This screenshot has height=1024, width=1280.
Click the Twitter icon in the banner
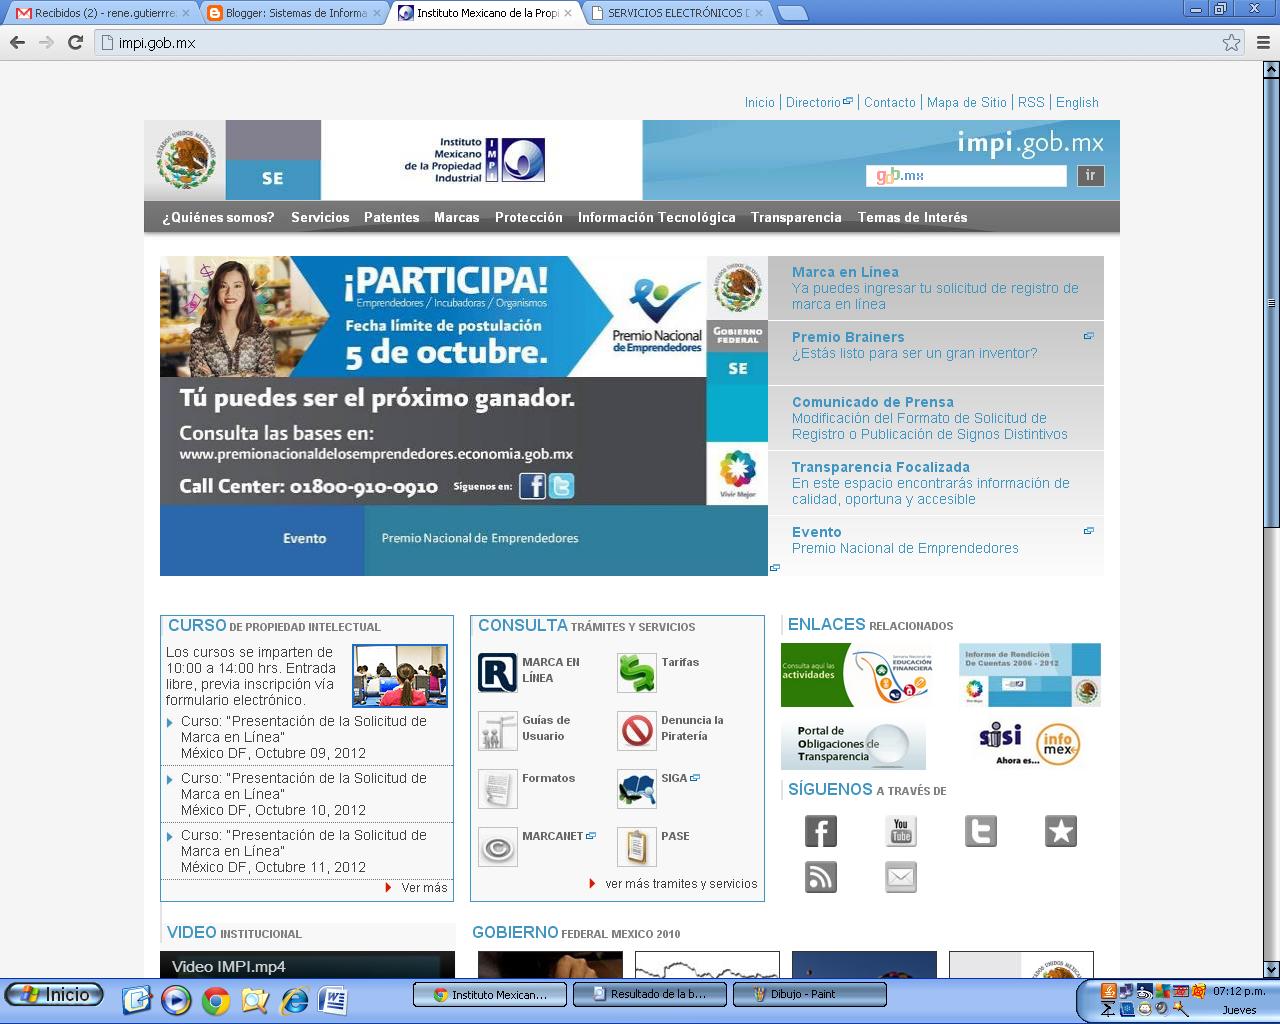[562, 486]
